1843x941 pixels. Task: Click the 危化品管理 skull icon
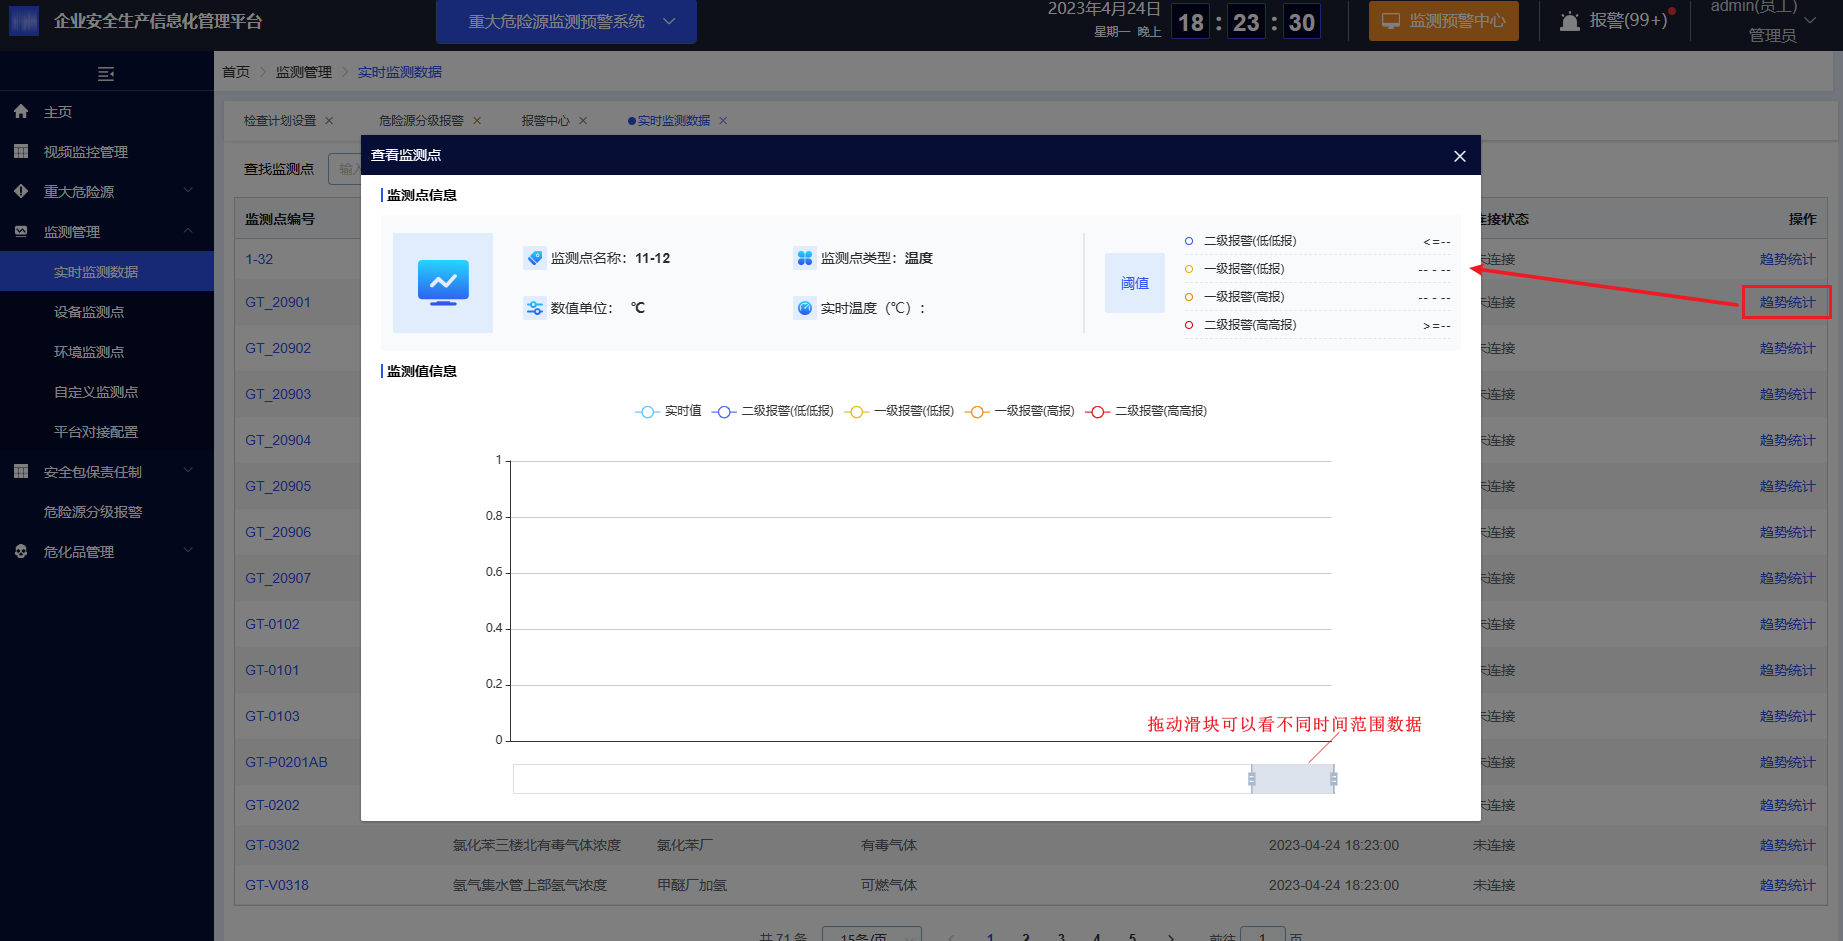tap(21, 551)
